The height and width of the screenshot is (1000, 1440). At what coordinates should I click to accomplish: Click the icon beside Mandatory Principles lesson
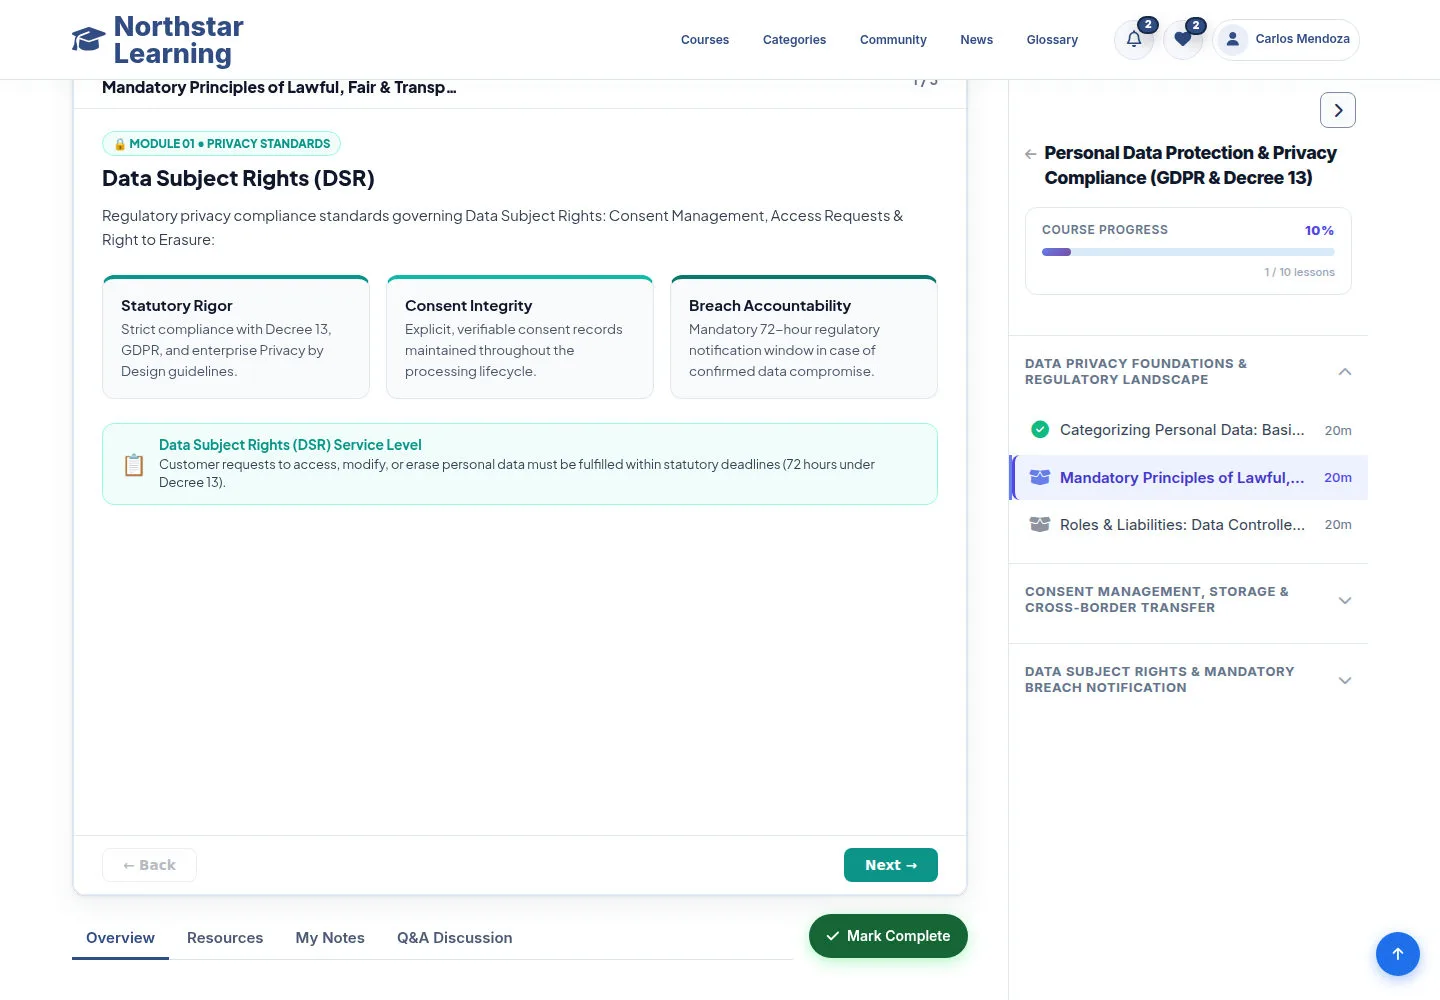pyautogui.click(x=1040, y=478)
